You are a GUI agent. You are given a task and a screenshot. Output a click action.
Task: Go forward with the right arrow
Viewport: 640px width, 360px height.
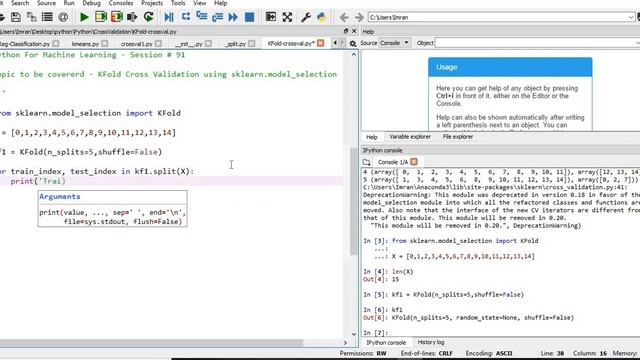(x=359, y=18)
